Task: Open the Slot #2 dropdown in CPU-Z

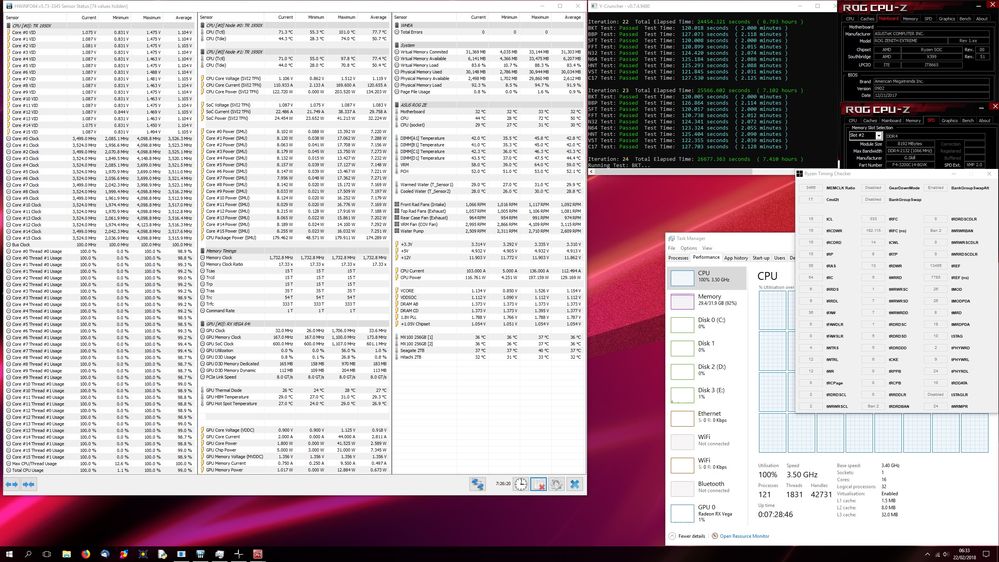Action: tap(879, 136)
